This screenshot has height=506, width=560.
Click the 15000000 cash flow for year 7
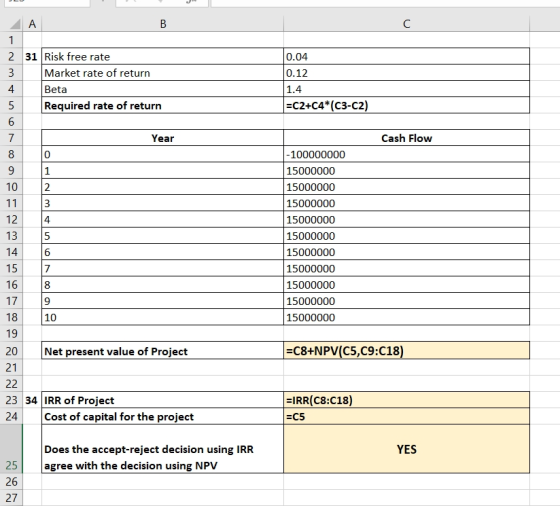pyautogui.click(x=406, y=268)
